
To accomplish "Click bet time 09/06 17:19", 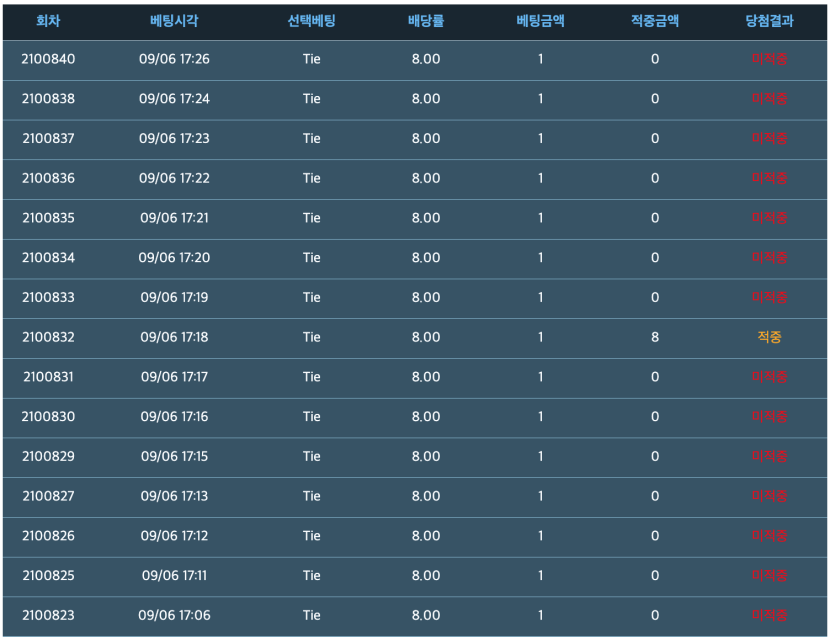I will (x=174, y=298).
